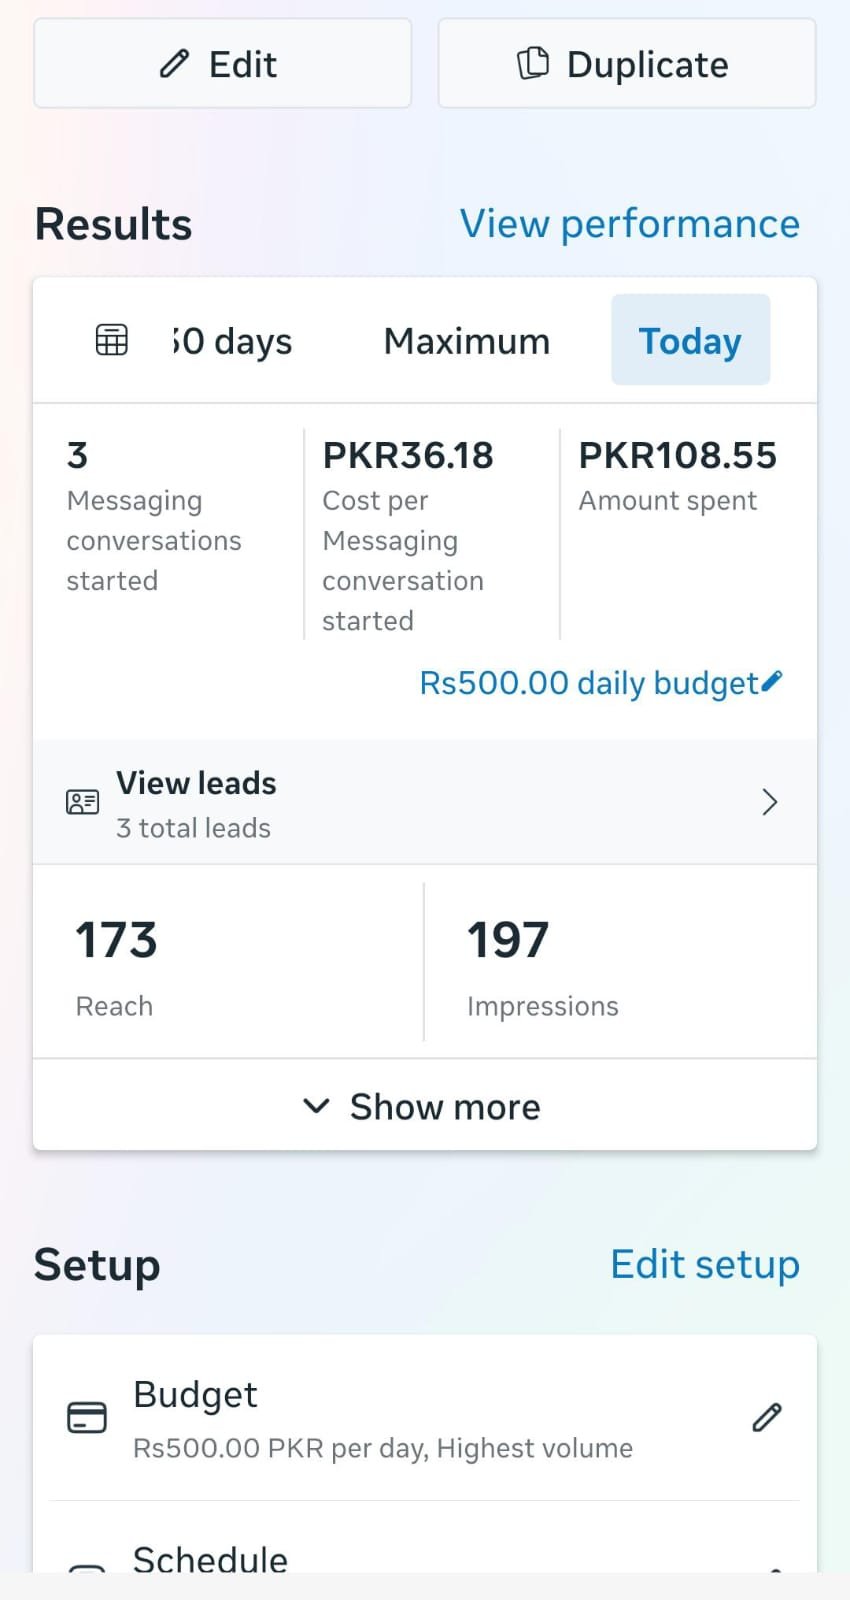Viewport: 850px width, 1600px height.
Task: Click the Duplicate button
Action: 626,62
